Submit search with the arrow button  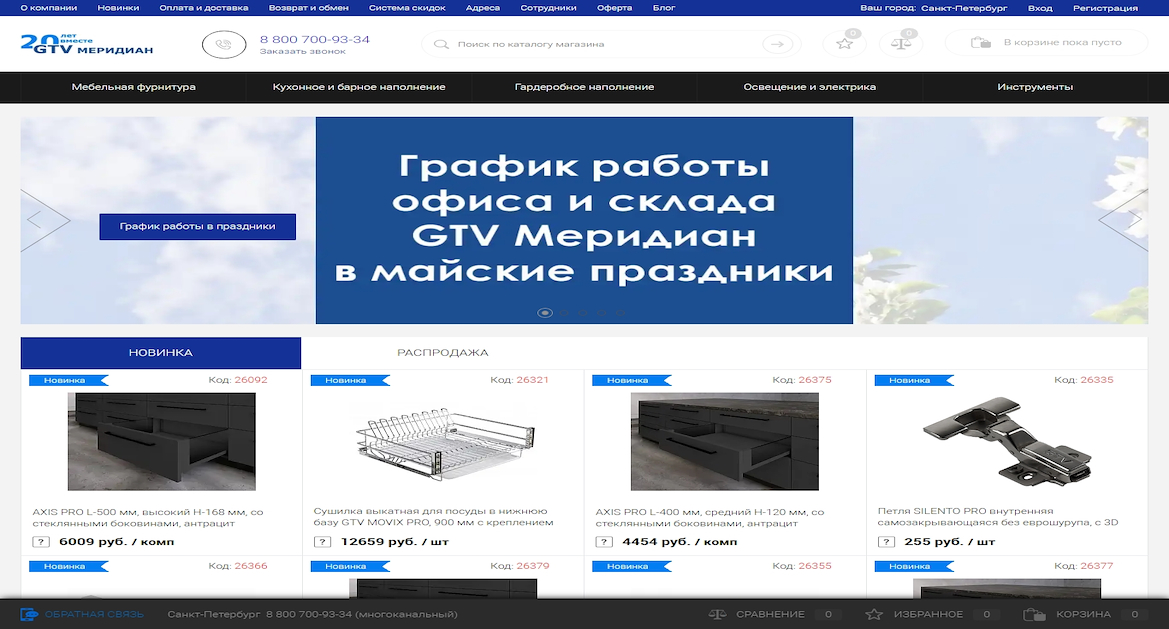pos(778,44)
